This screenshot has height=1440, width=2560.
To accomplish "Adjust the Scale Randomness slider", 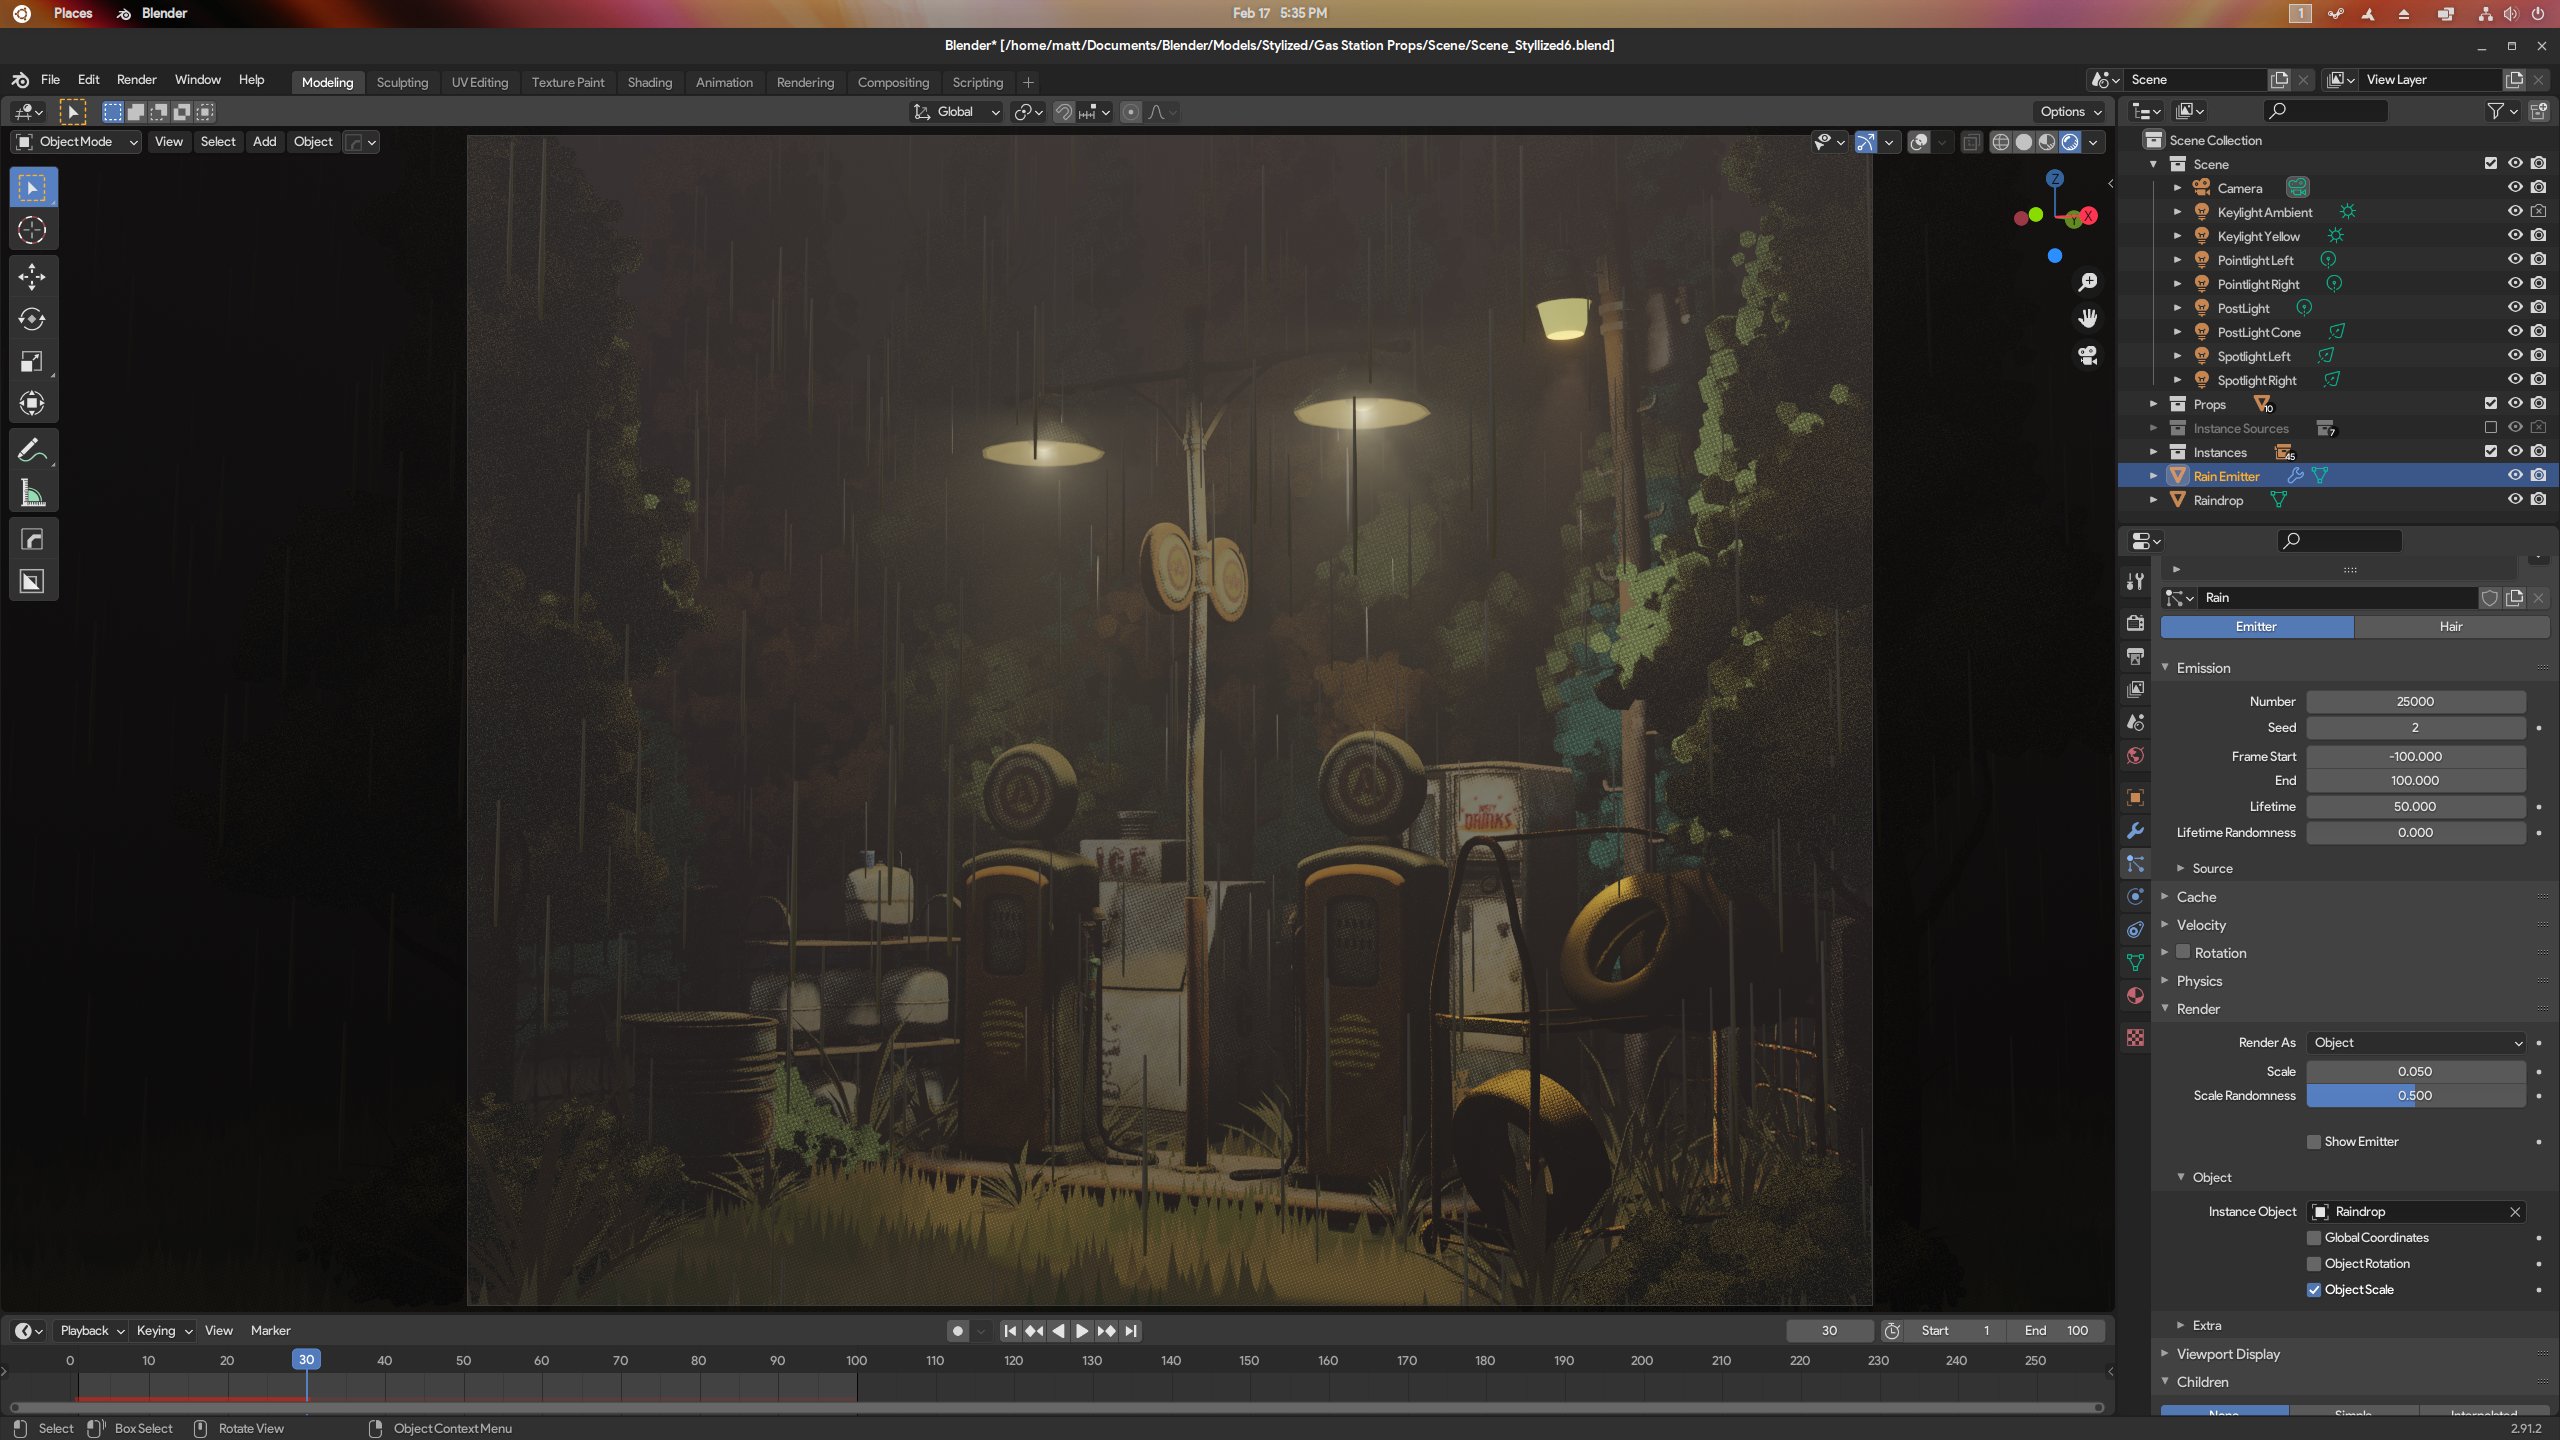I will [x=2416, y=1096].
